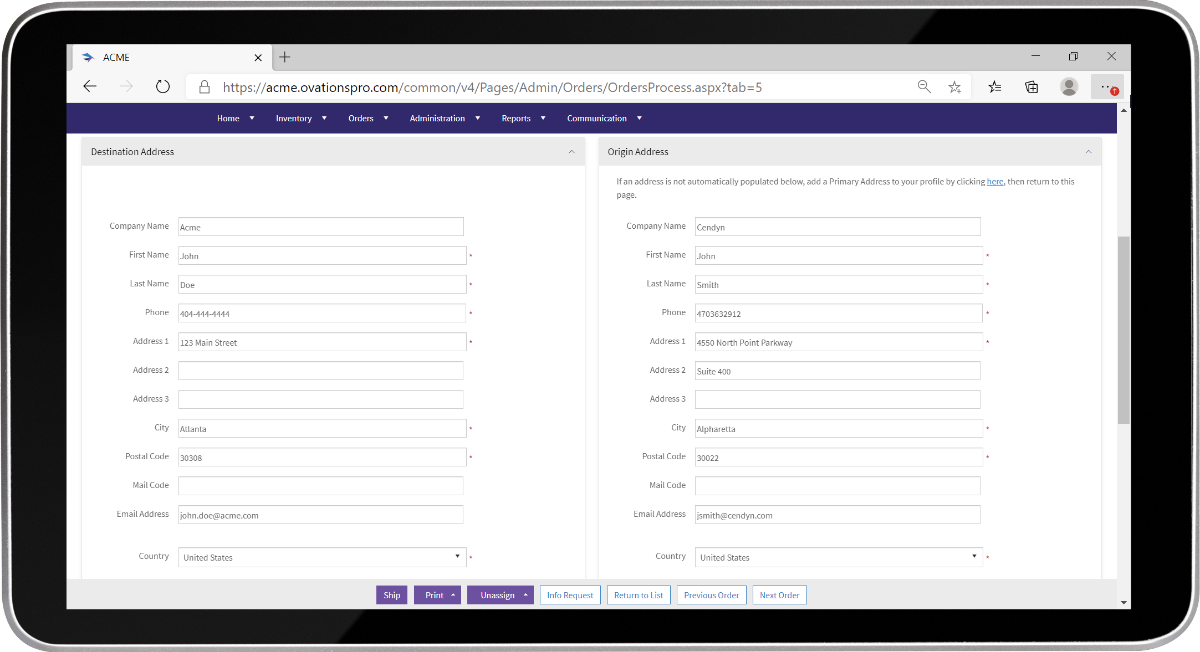Click the Info Request button
1200x652 pixels.
570,595
